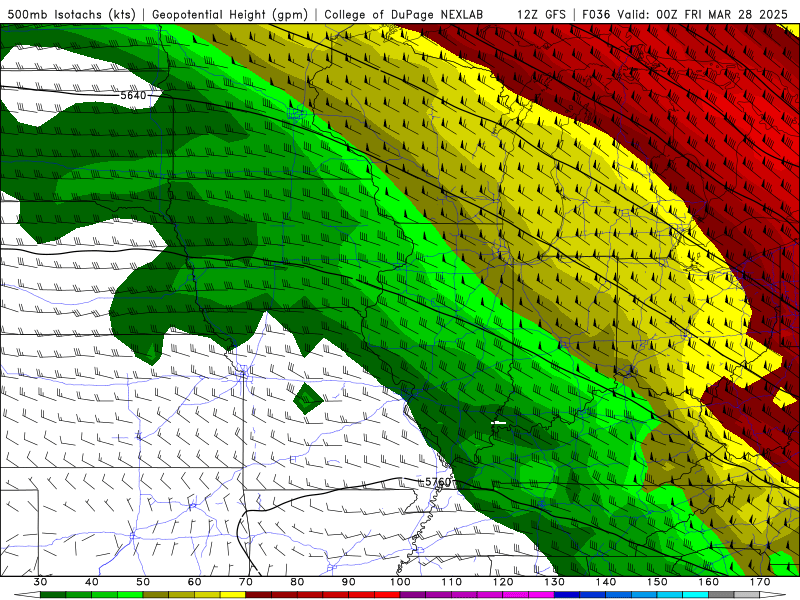Click the 30 value on the color scale
The height and width of the screenshot is (600, 800).
click(x=40, y=582)
